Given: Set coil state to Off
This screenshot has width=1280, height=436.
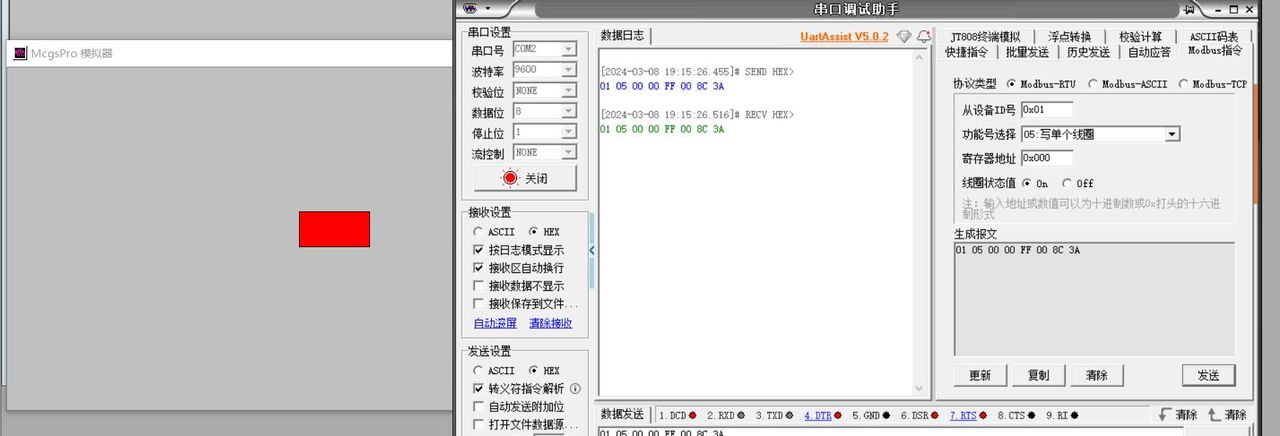Looking at the screenshot, I should coord(1066,183).
